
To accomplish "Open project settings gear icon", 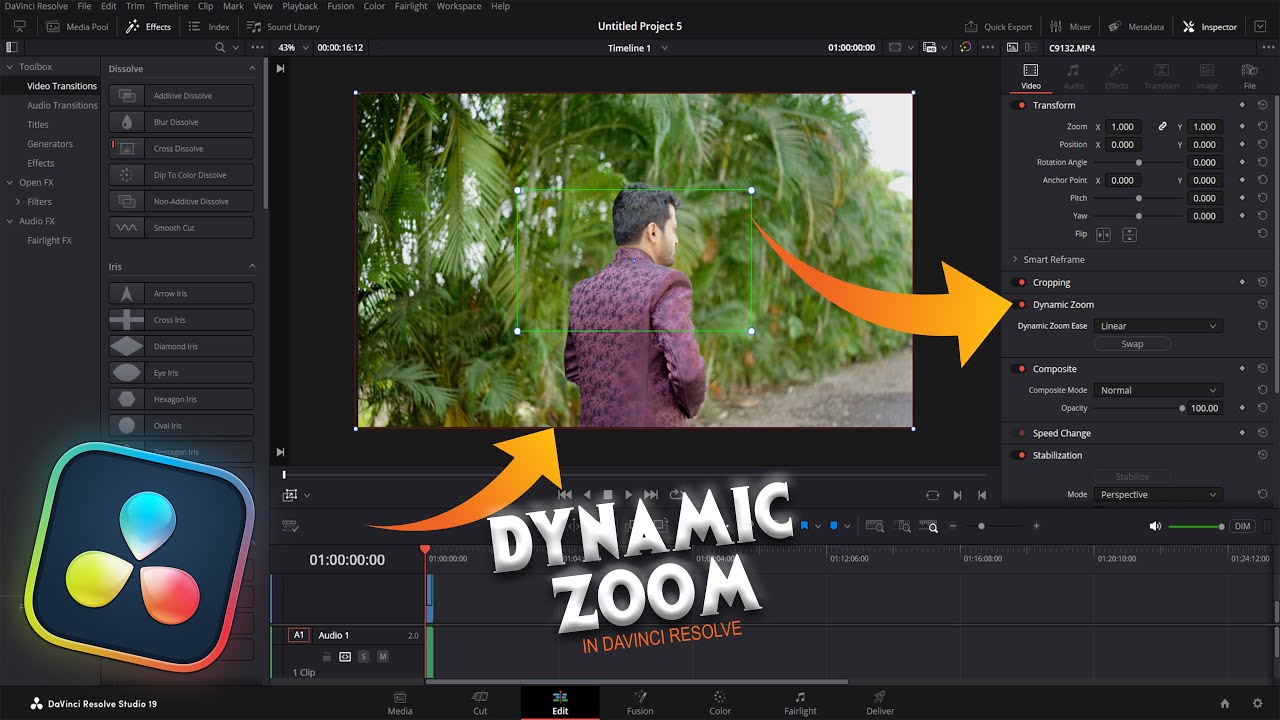I will 1257,703.
